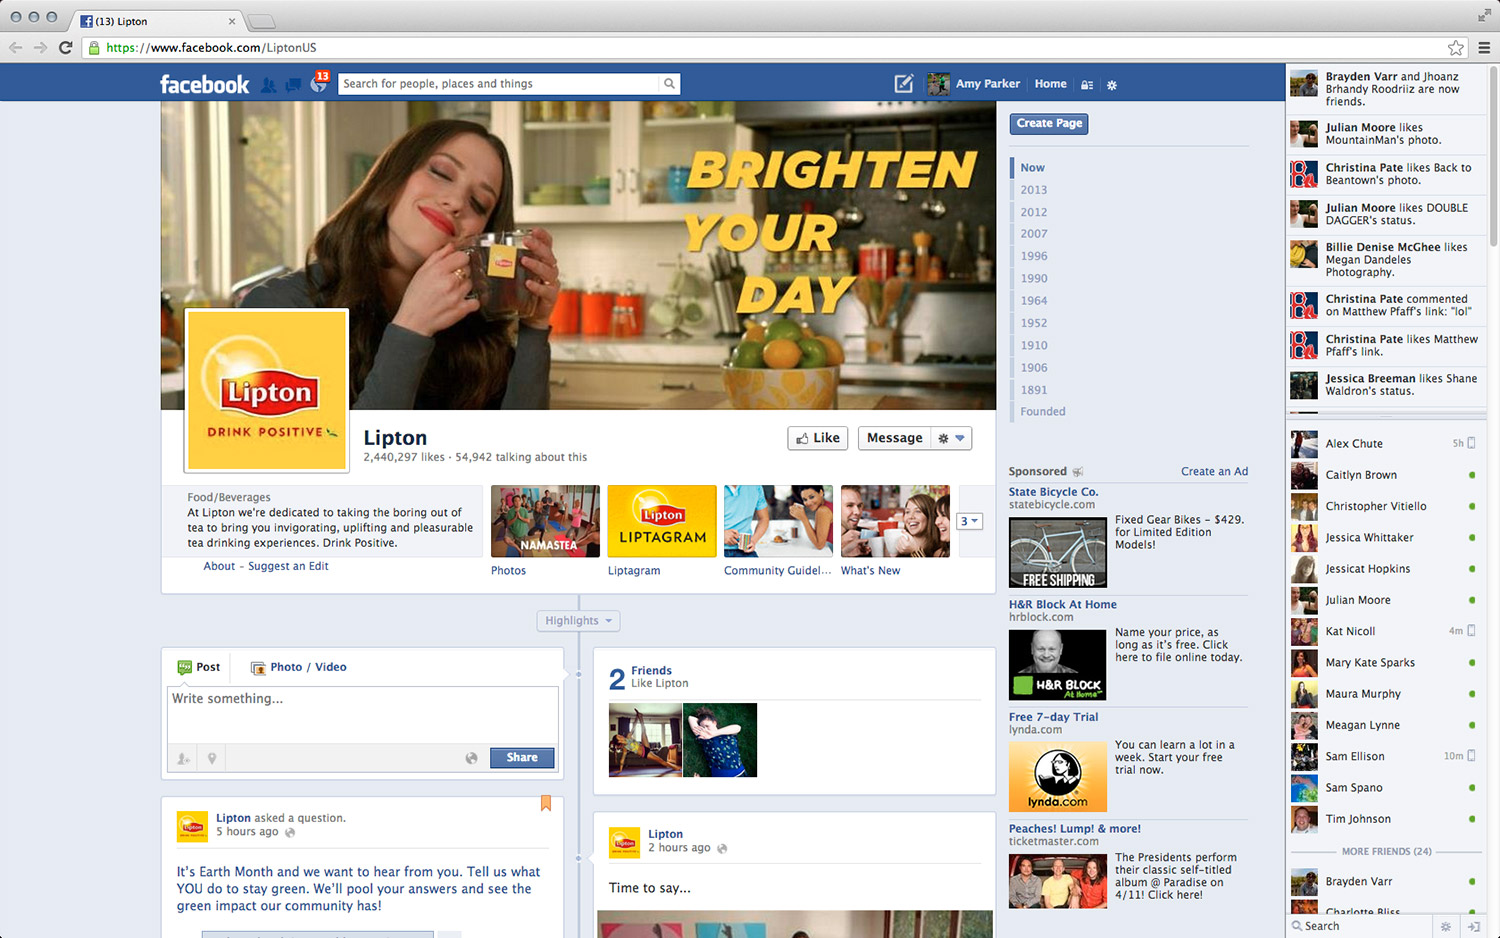This screenshot has height=938, width=1500.
Task: Open messages icon in Facebook header
Action: (x=293, y=85)
